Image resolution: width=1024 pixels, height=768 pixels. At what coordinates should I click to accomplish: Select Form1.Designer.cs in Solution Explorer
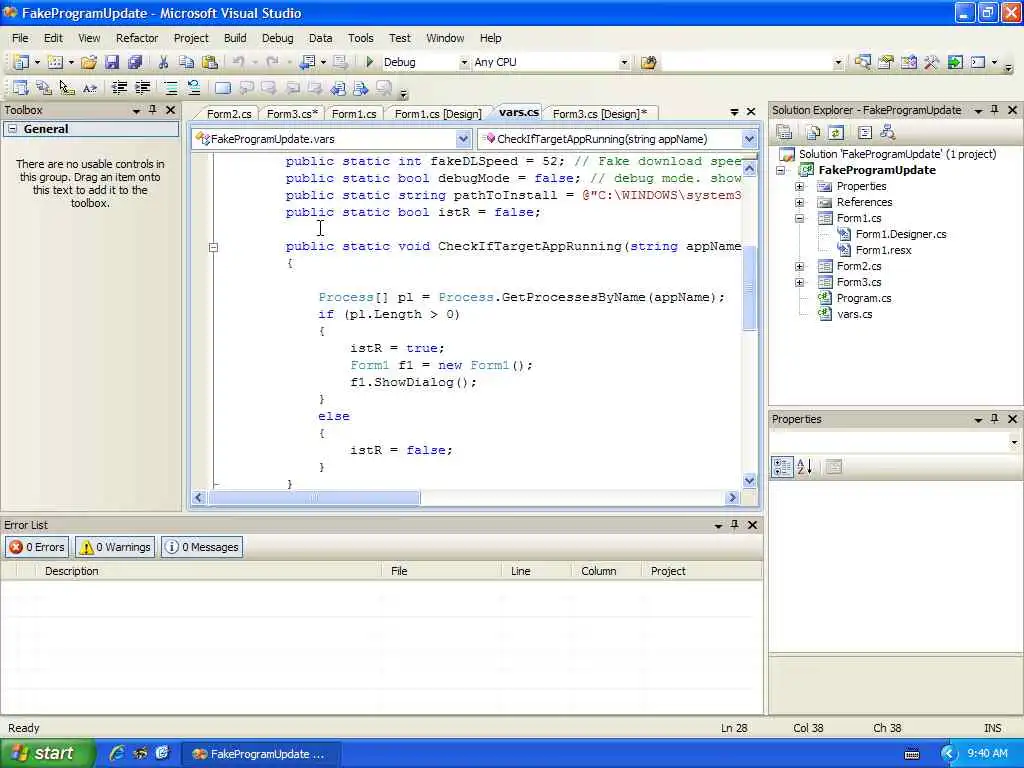pos(901,234)
